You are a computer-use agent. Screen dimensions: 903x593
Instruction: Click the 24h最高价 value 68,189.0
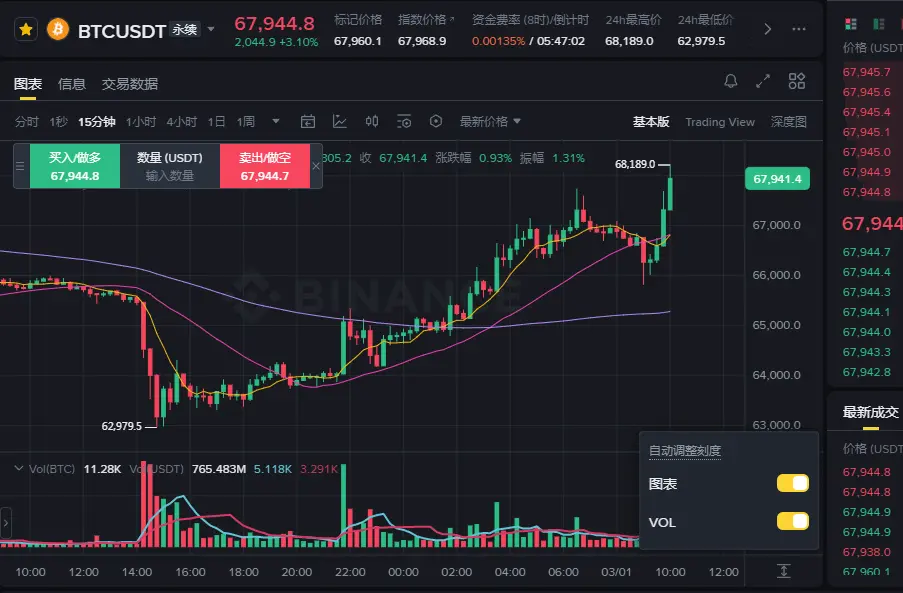pos(629,41)
